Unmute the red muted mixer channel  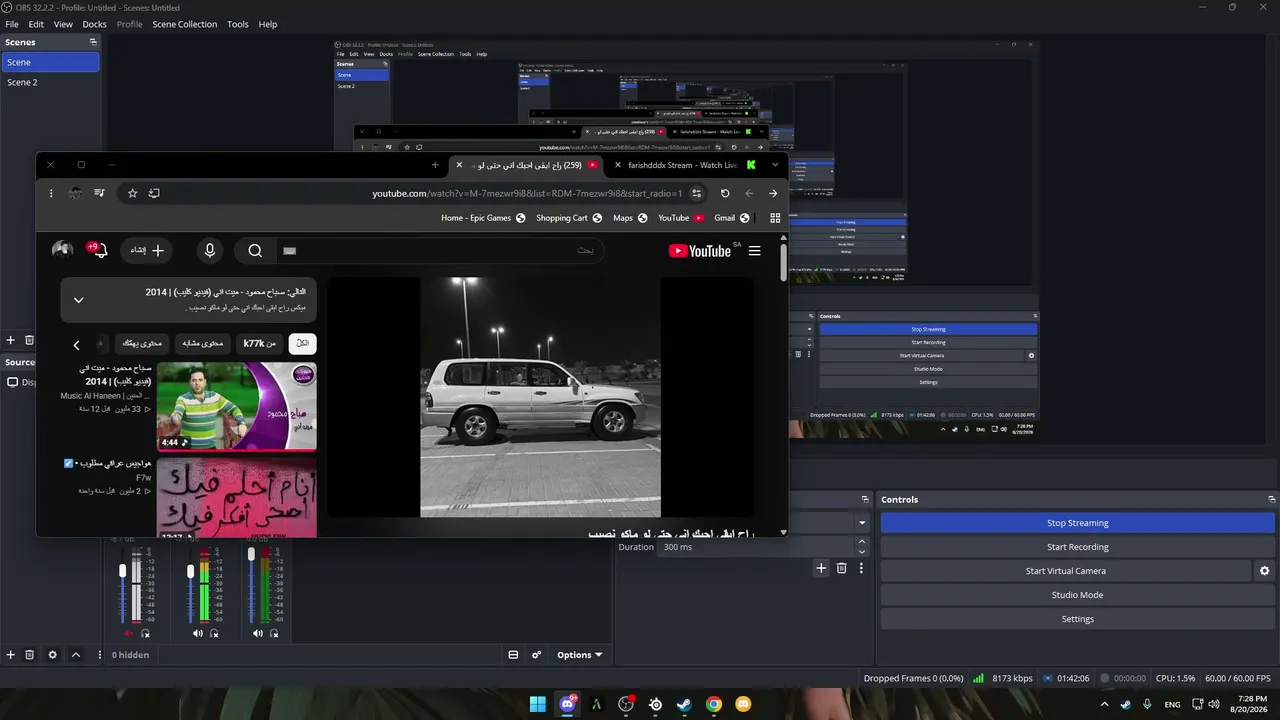(128, 633)
